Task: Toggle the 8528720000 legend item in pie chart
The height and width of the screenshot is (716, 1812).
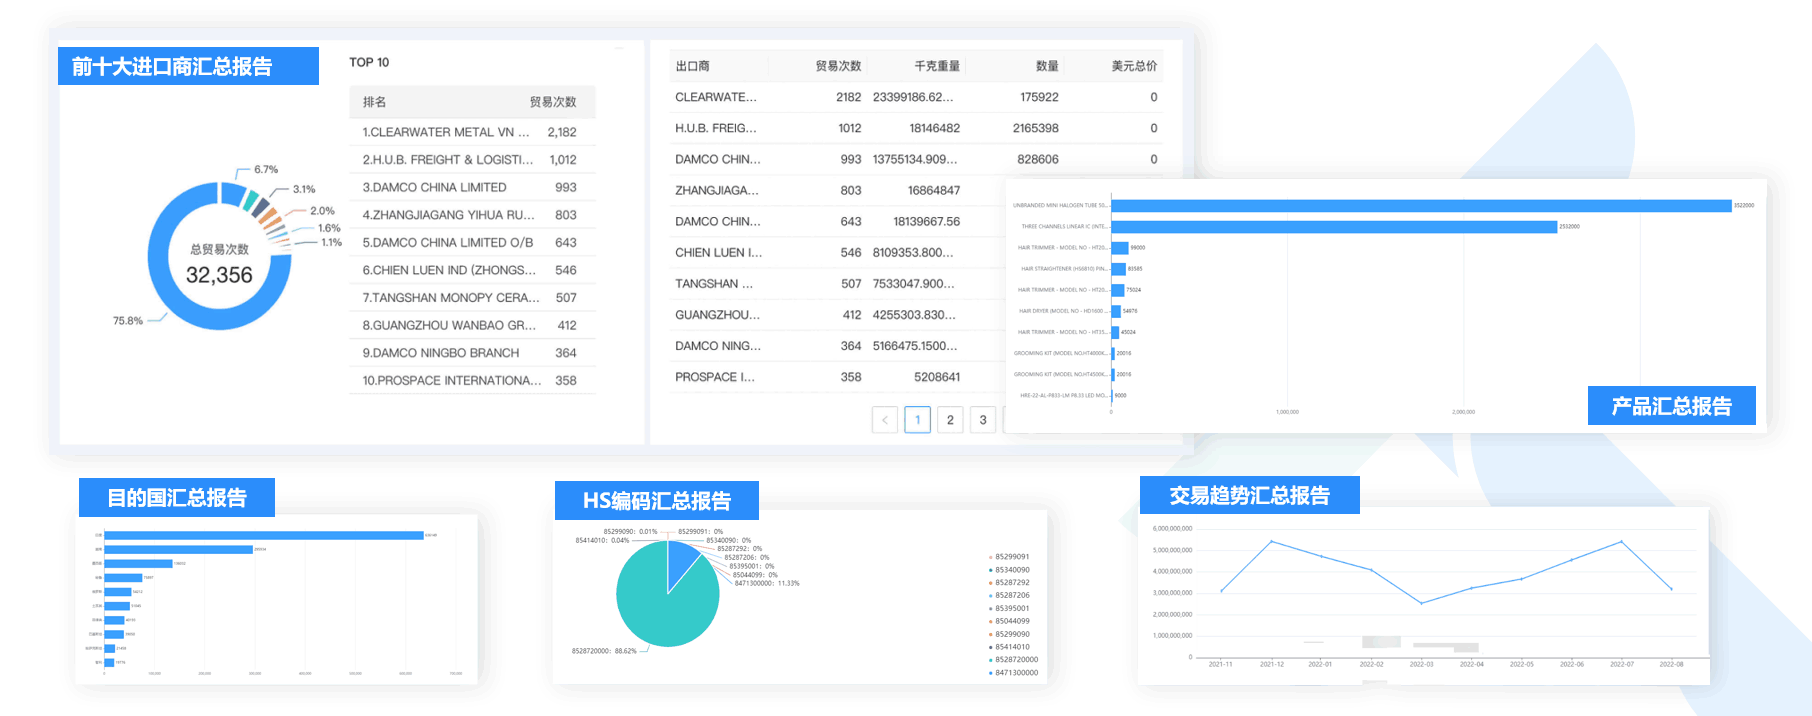Action: [1015, 660]
